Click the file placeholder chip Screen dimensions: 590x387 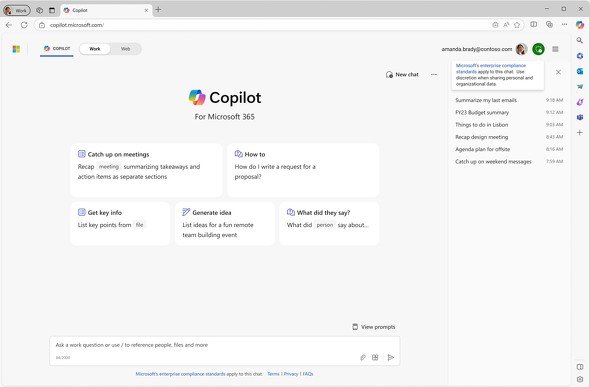(140, 225)
